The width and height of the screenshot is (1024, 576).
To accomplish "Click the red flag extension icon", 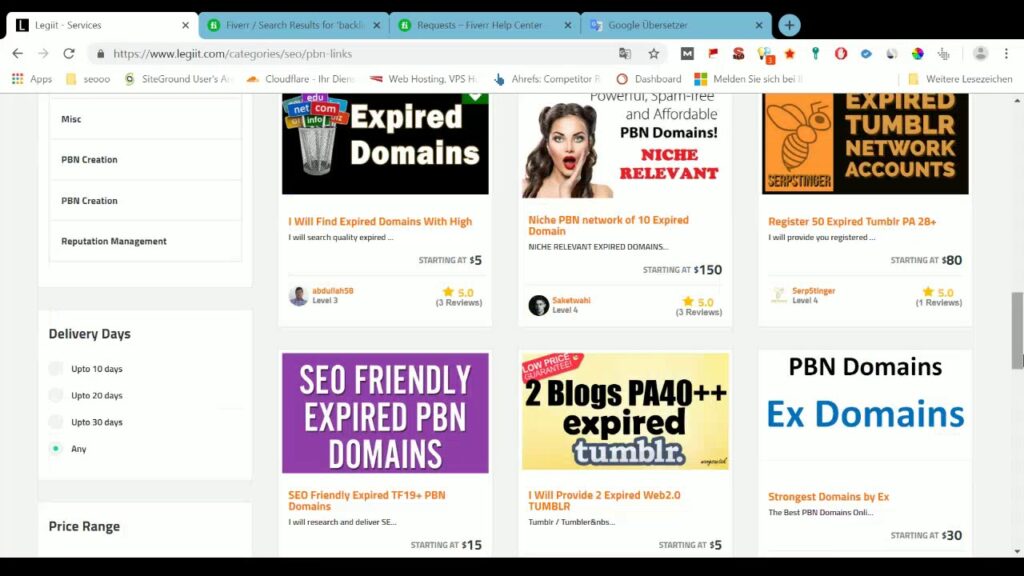I will [712, 54].
